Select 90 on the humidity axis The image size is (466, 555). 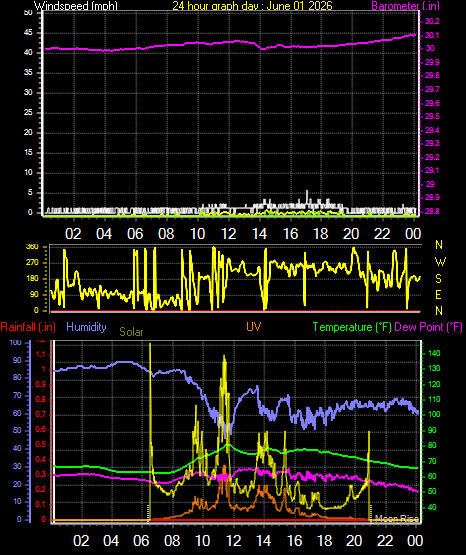pos(17,360)
